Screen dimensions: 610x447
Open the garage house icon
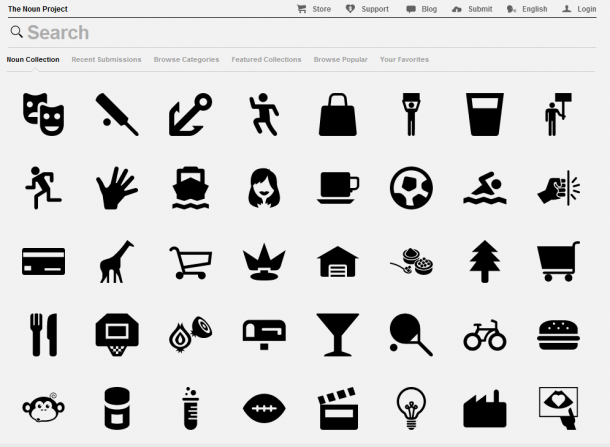338,261
